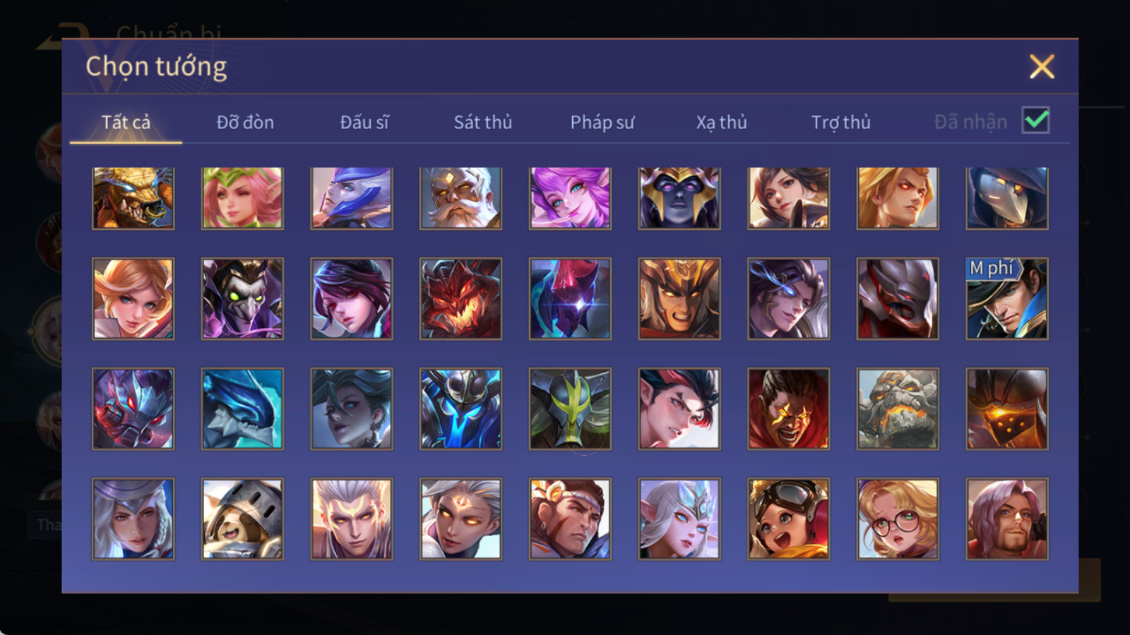Choose the hero marked with M phí label
1130x635 pixels.
point(1007,298)
